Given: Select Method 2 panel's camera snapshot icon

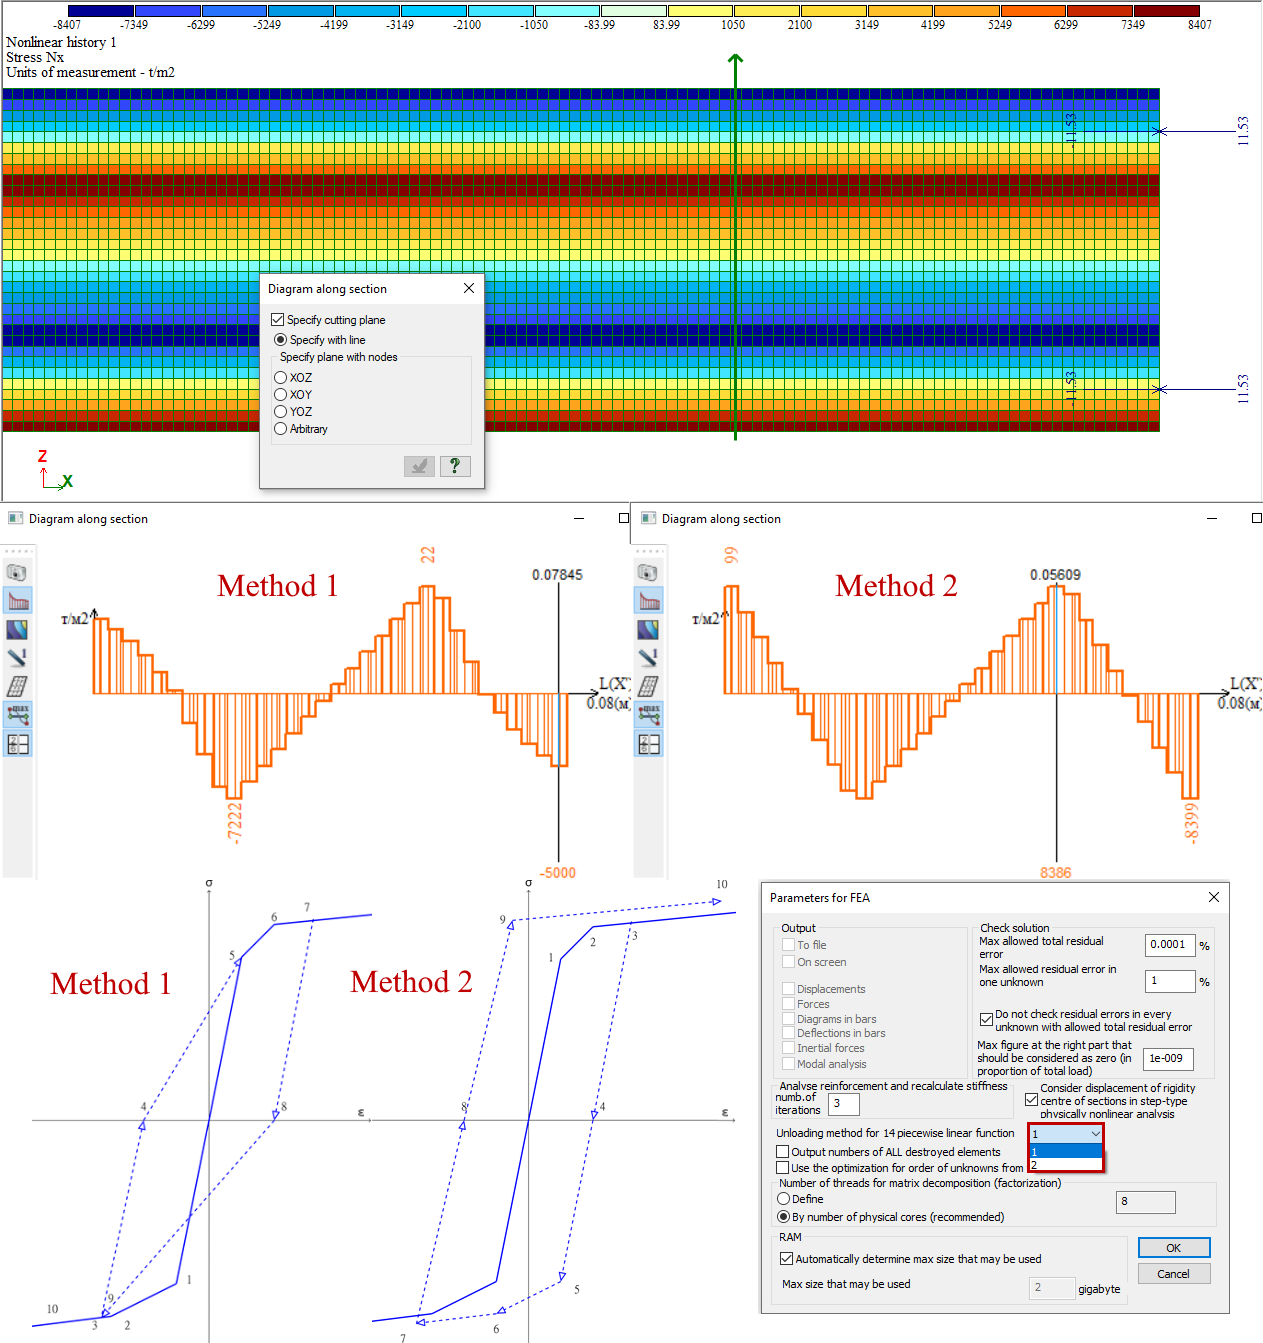Looking at the screenshot, I should pos(649,570).
